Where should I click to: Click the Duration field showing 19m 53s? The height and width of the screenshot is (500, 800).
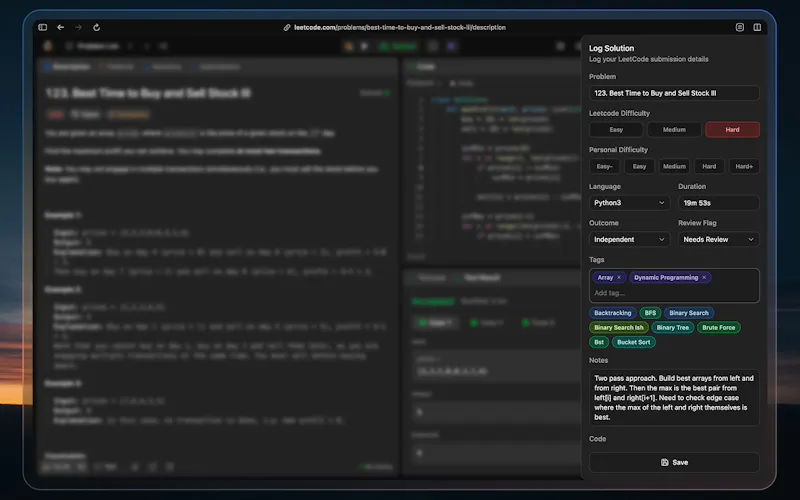718,203
